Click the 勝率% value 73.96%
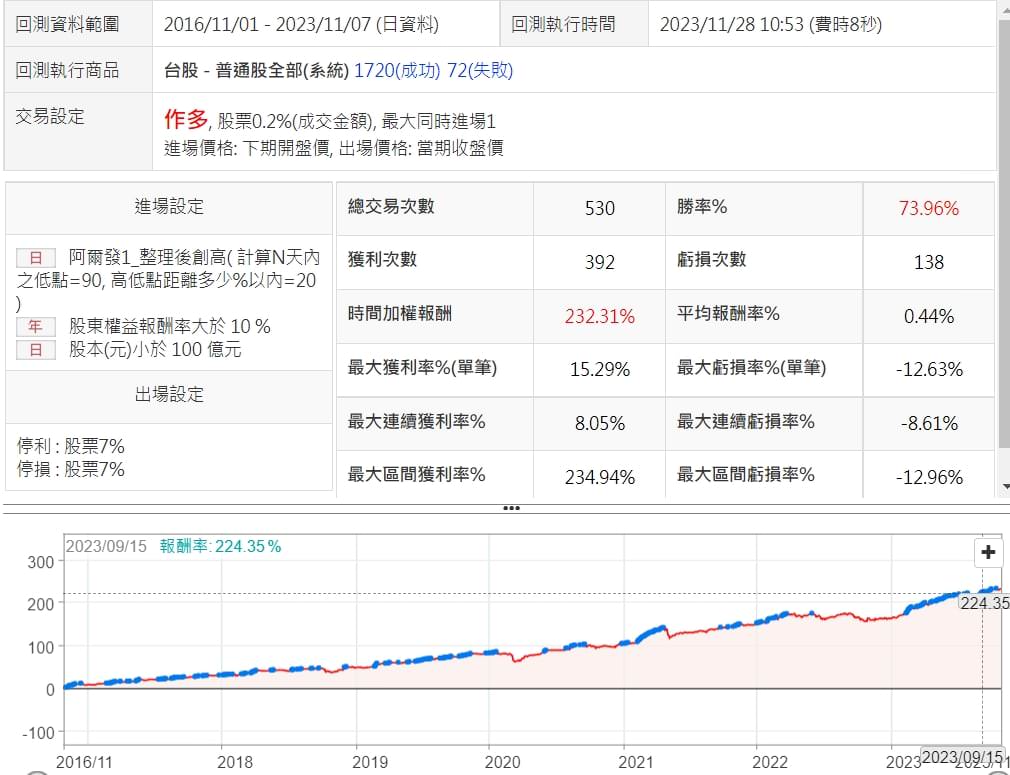Image resolution: width=1010 pixels, height=775 pixels. (928, 208)
